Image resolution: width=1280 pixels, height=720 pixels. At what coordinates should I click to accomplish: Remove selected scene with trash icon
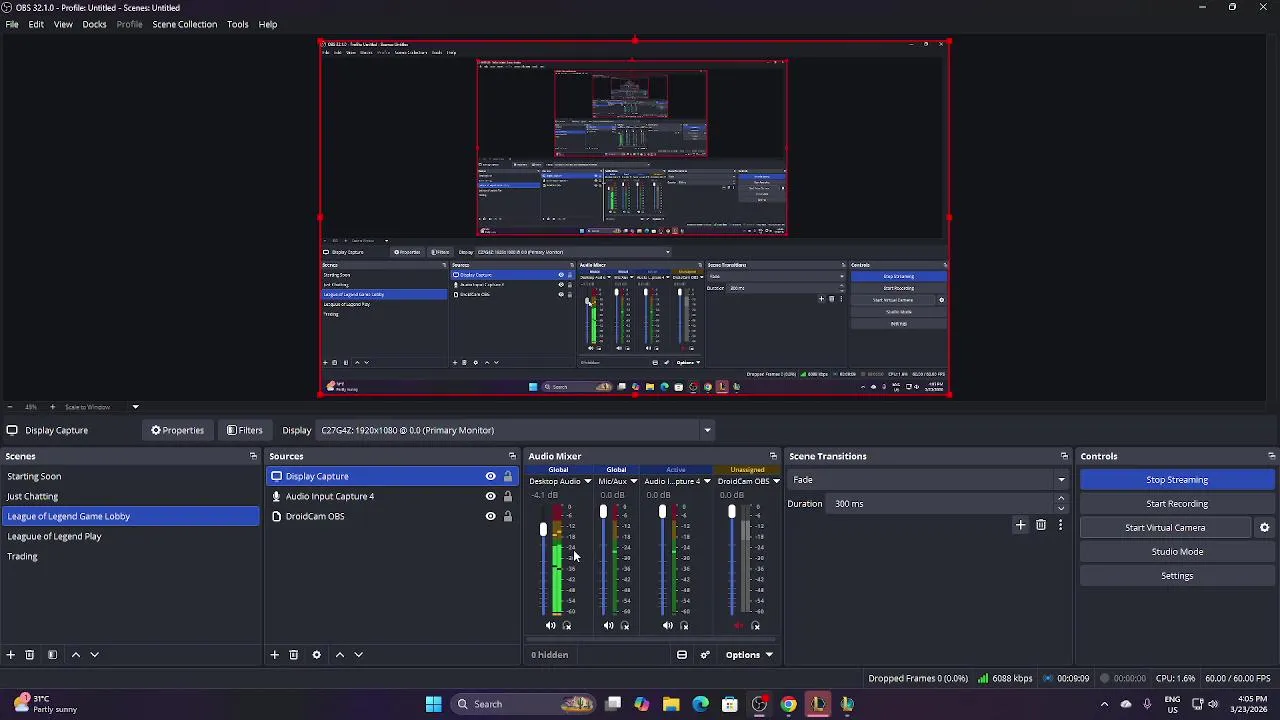[30, 655]
